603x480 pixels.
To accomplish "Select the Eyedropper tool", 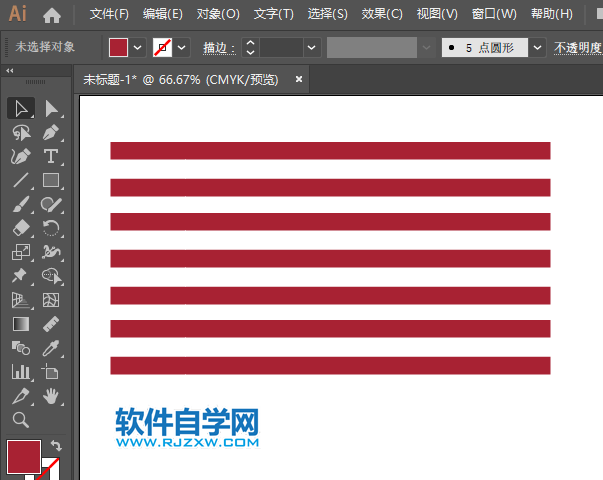I will (51, 348).
